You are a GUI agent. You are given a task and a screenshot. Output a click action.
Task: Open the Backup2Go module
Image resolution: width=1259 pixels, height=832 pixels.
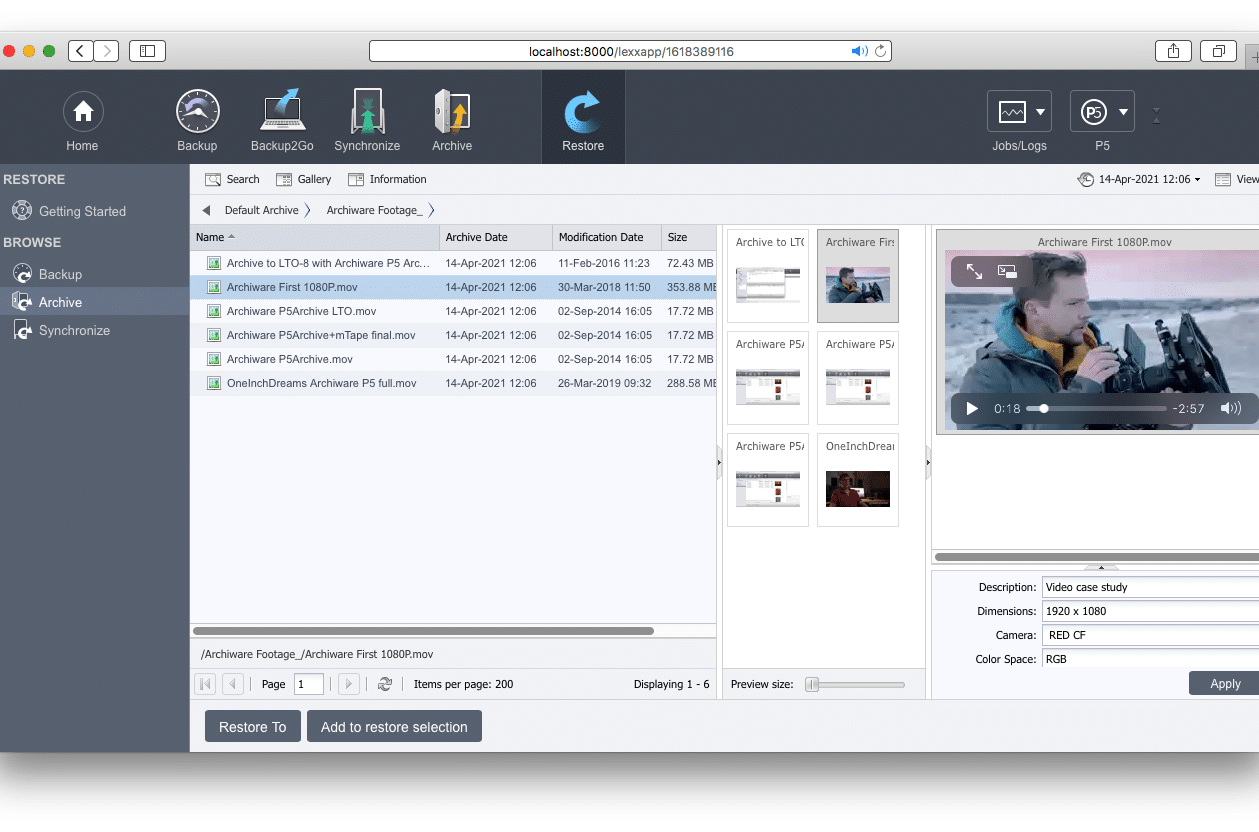click(x=282, y=117)
